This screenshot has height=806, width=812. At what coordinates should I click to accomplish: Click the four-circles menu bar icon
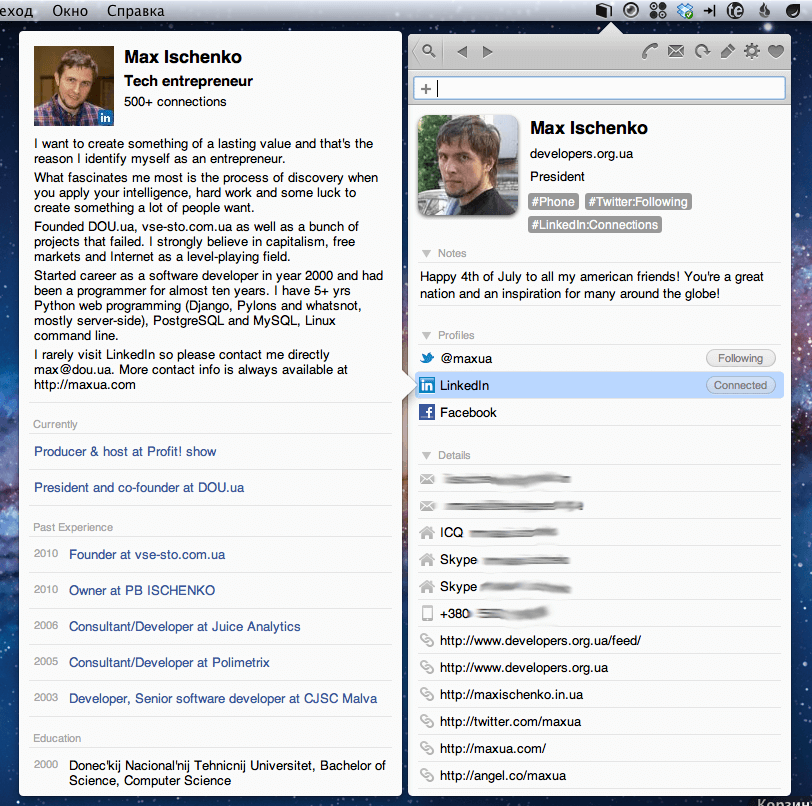pos(658,10)
